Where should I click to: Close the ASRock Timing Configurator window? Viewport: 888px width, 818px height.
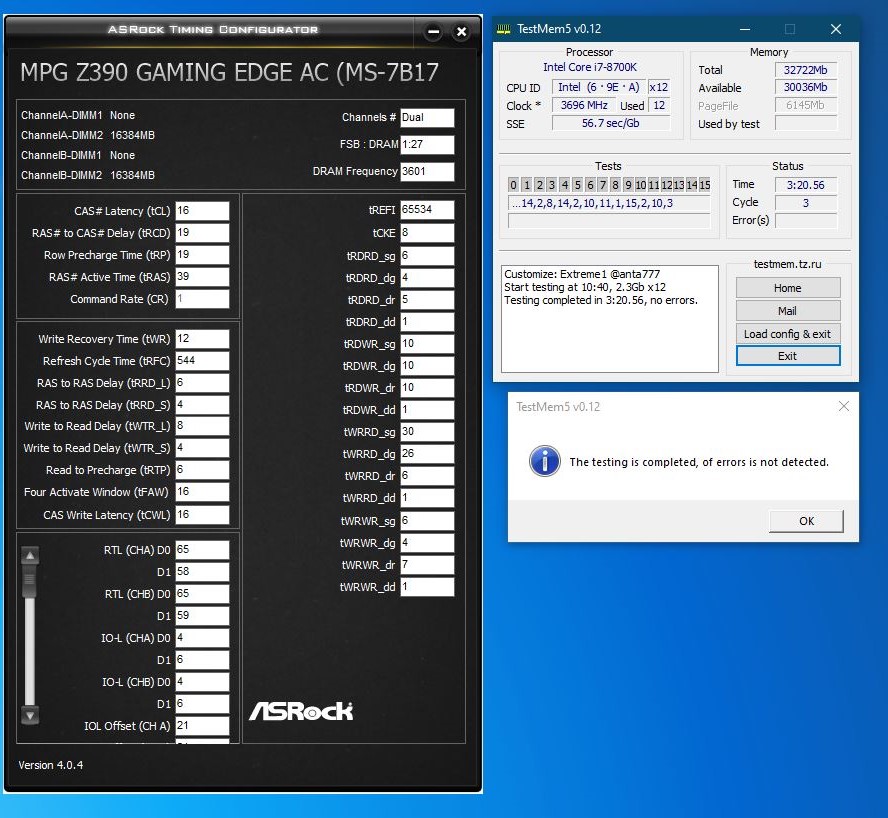(x=462, y=32)
